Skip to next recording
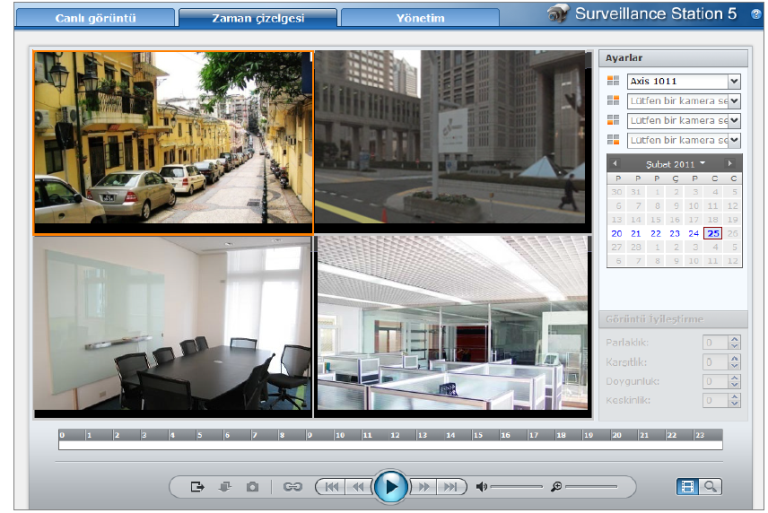Image resolution: width=768 pixels, height=513 pixels. 451,487
